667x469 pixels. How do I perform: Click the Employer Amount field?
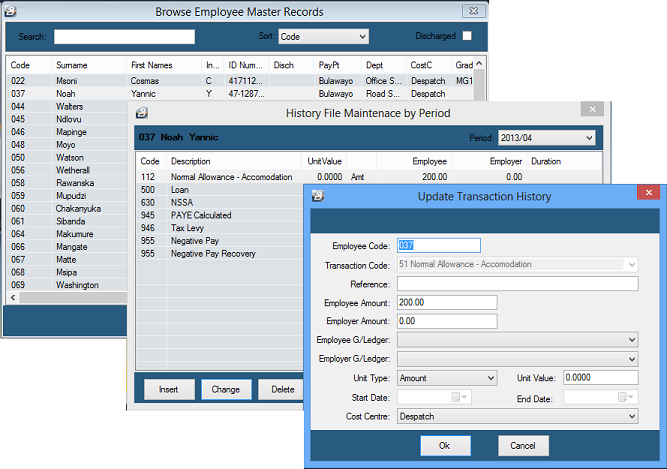447,321
